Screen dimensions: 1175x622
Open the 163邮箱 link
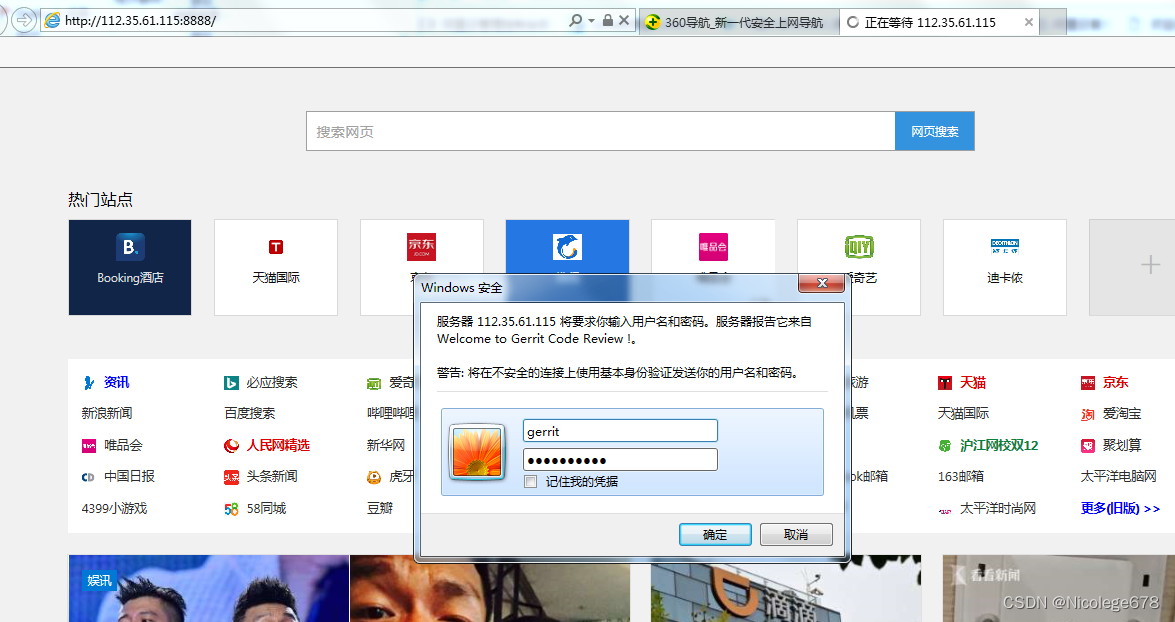tap(961, 476)
